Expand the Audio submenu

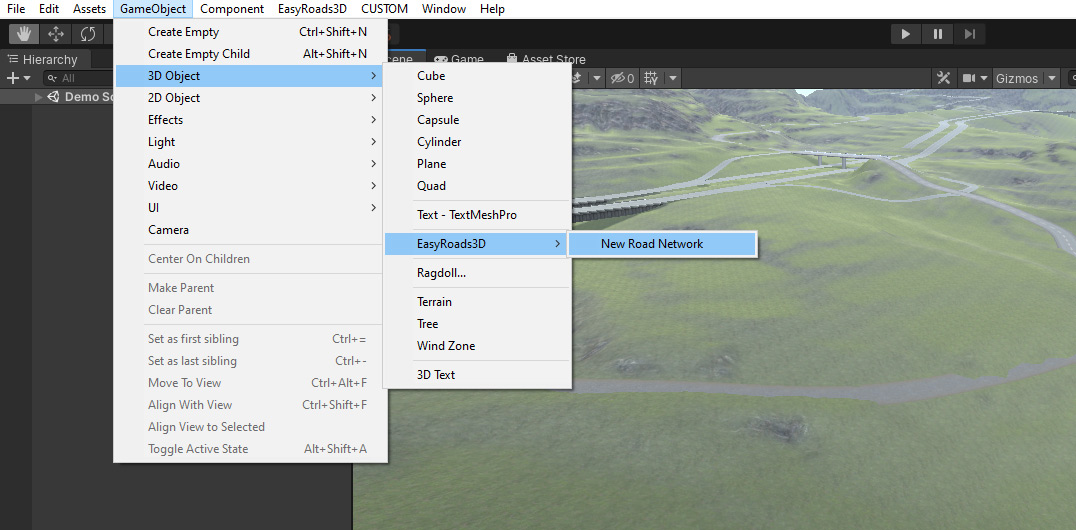coord(250,163)
